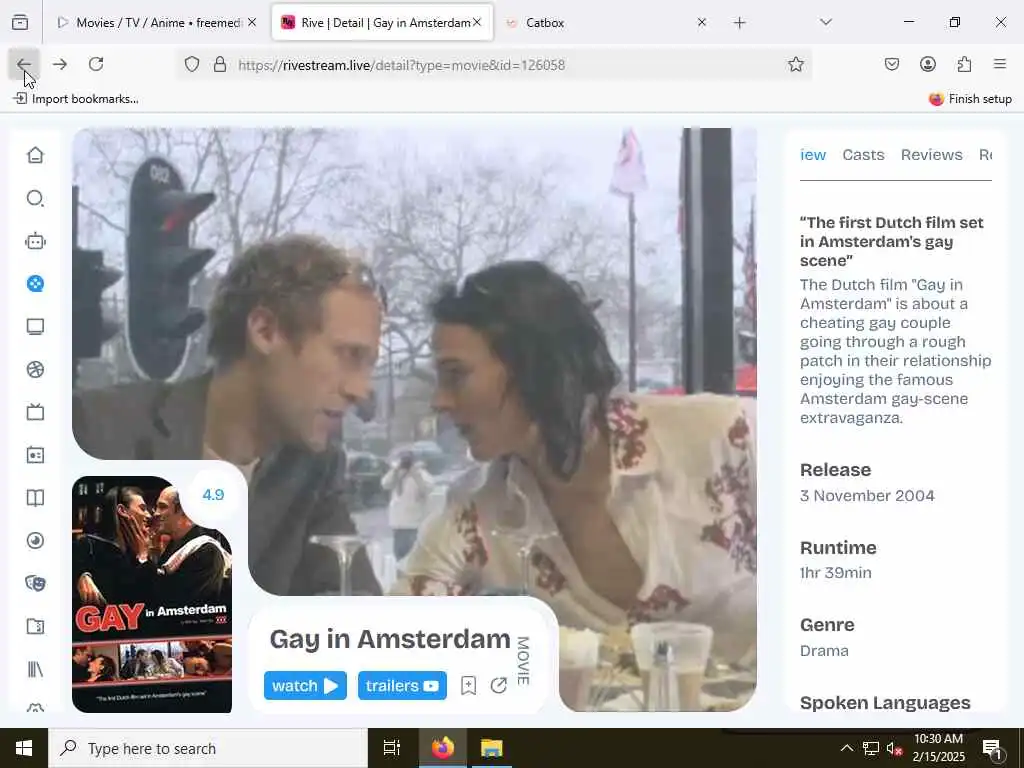This screenshot has height=768, width=1024.
Task: Bookmark this page with the star
Action: [x=795, y=65]
